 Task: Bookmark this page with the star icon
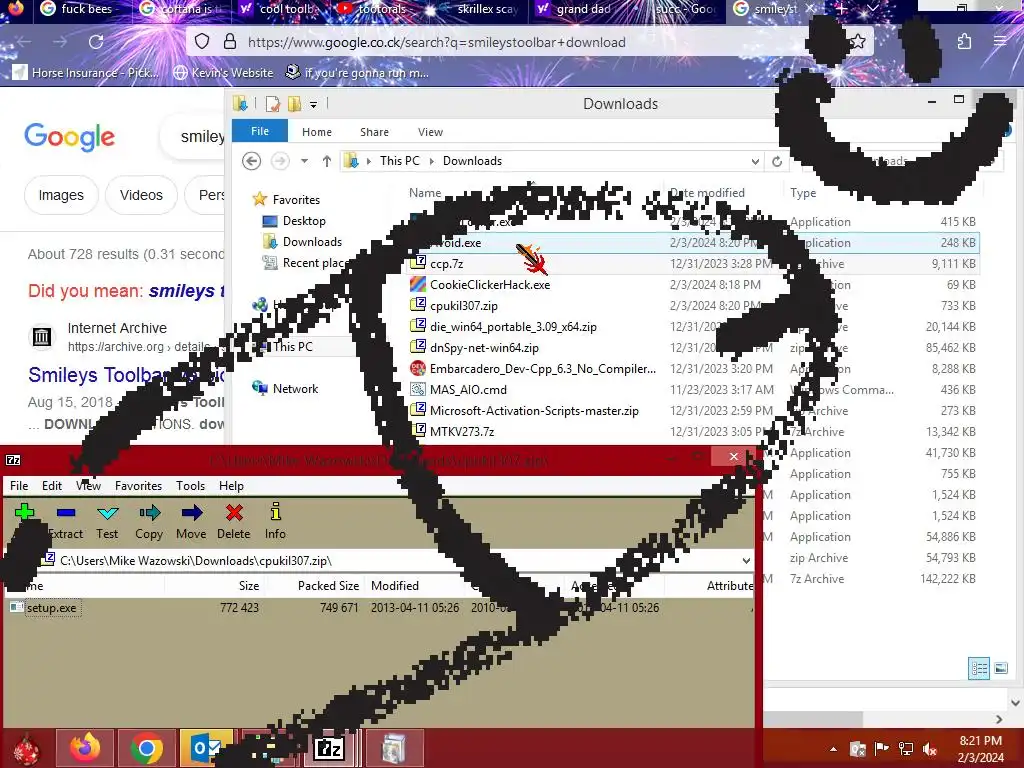click(x=858, y=42)
